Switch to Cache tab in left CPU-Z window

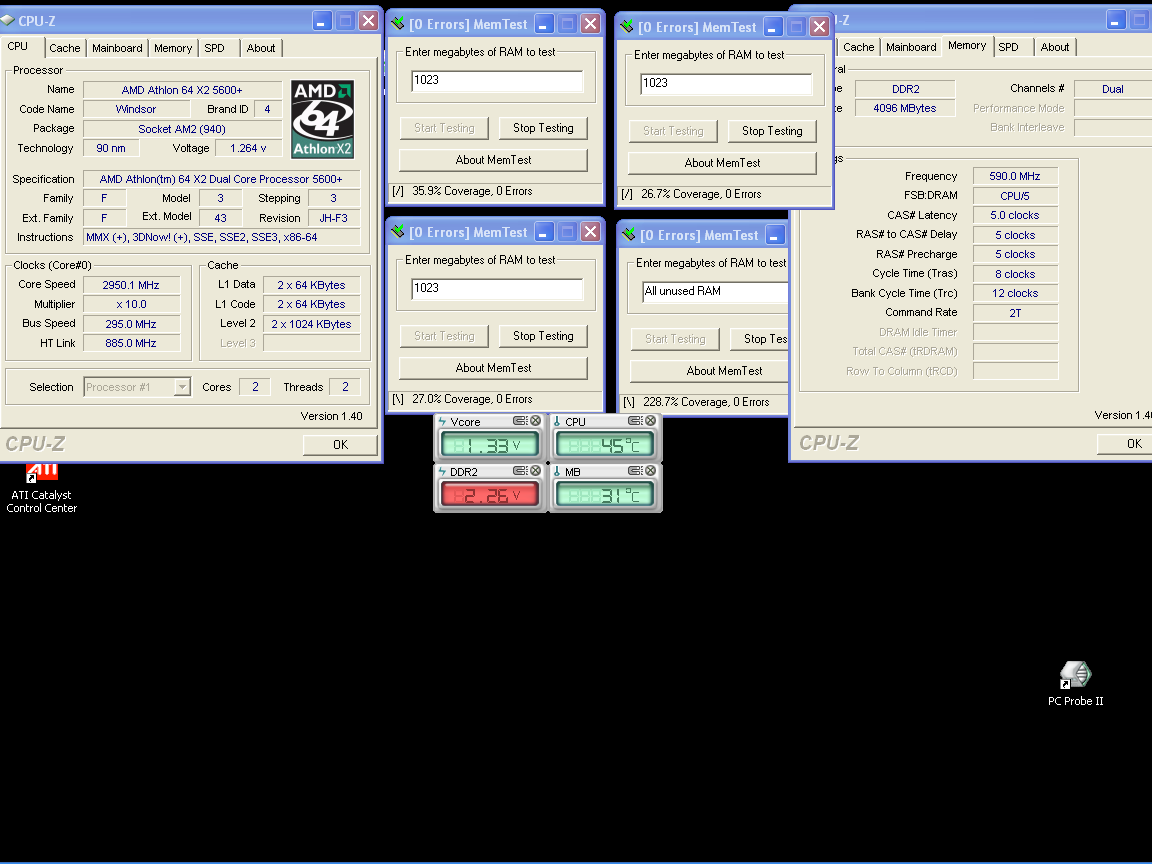(x=65, y=48)
